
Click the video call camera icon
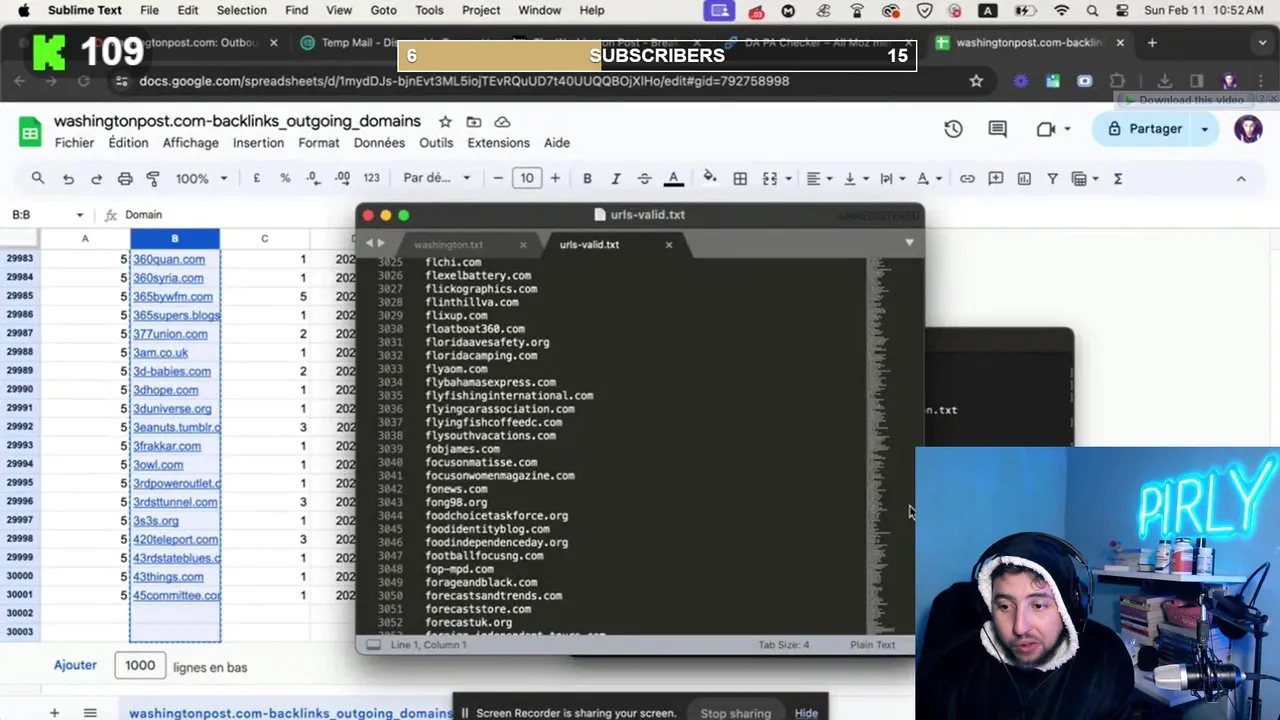pyautogui.click(x=1046, y=129)
